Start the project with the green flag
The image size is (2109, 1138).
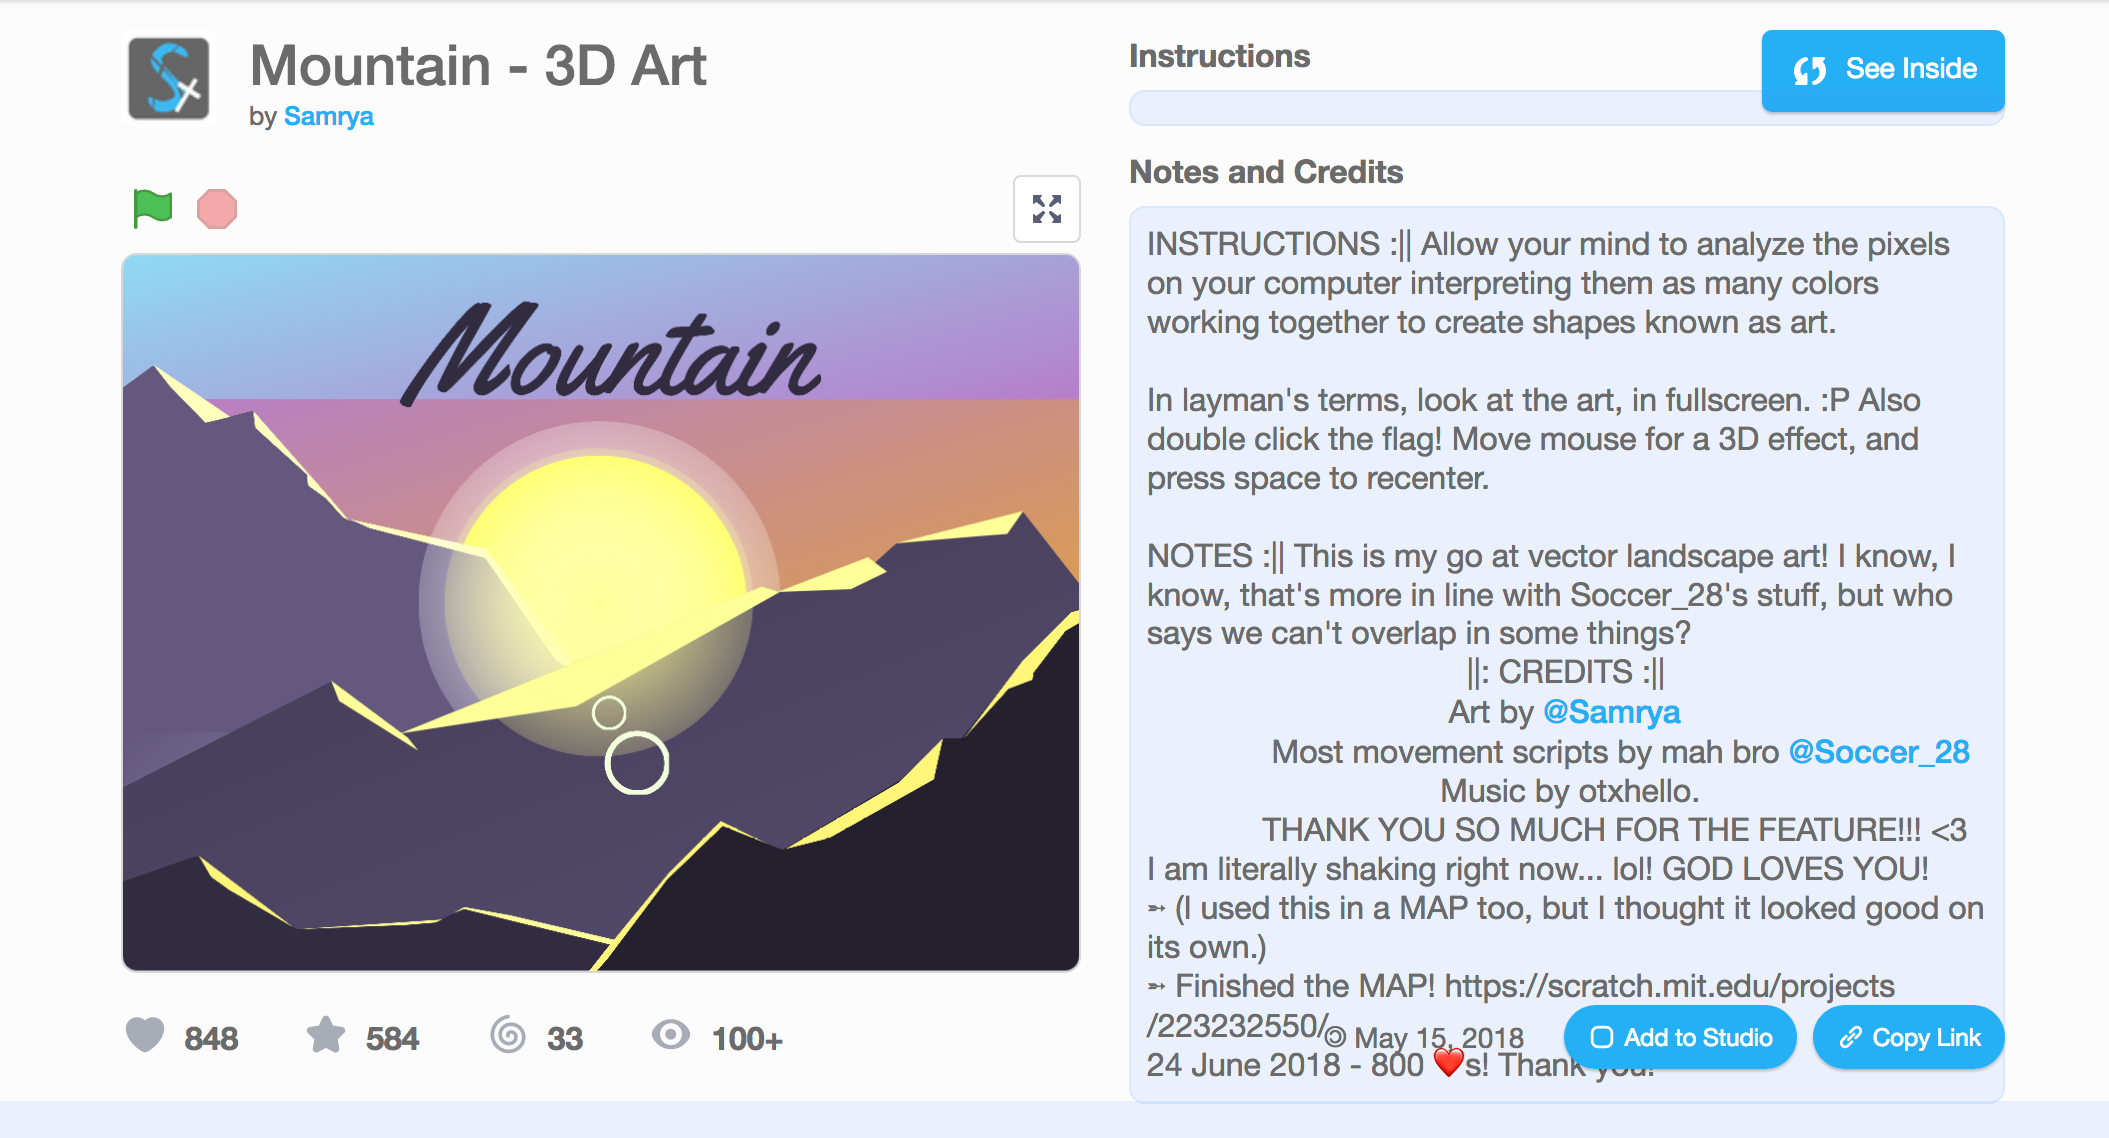pos(150,207)
